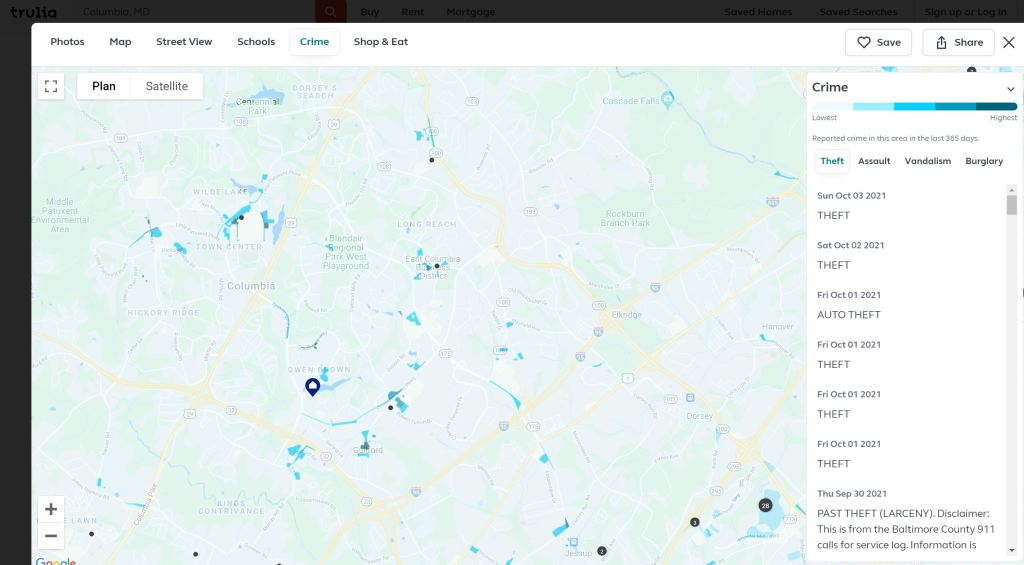Open the Street View tab
Image resolution: width=1024 pixels, height=565 pixels.
[184, 42]
